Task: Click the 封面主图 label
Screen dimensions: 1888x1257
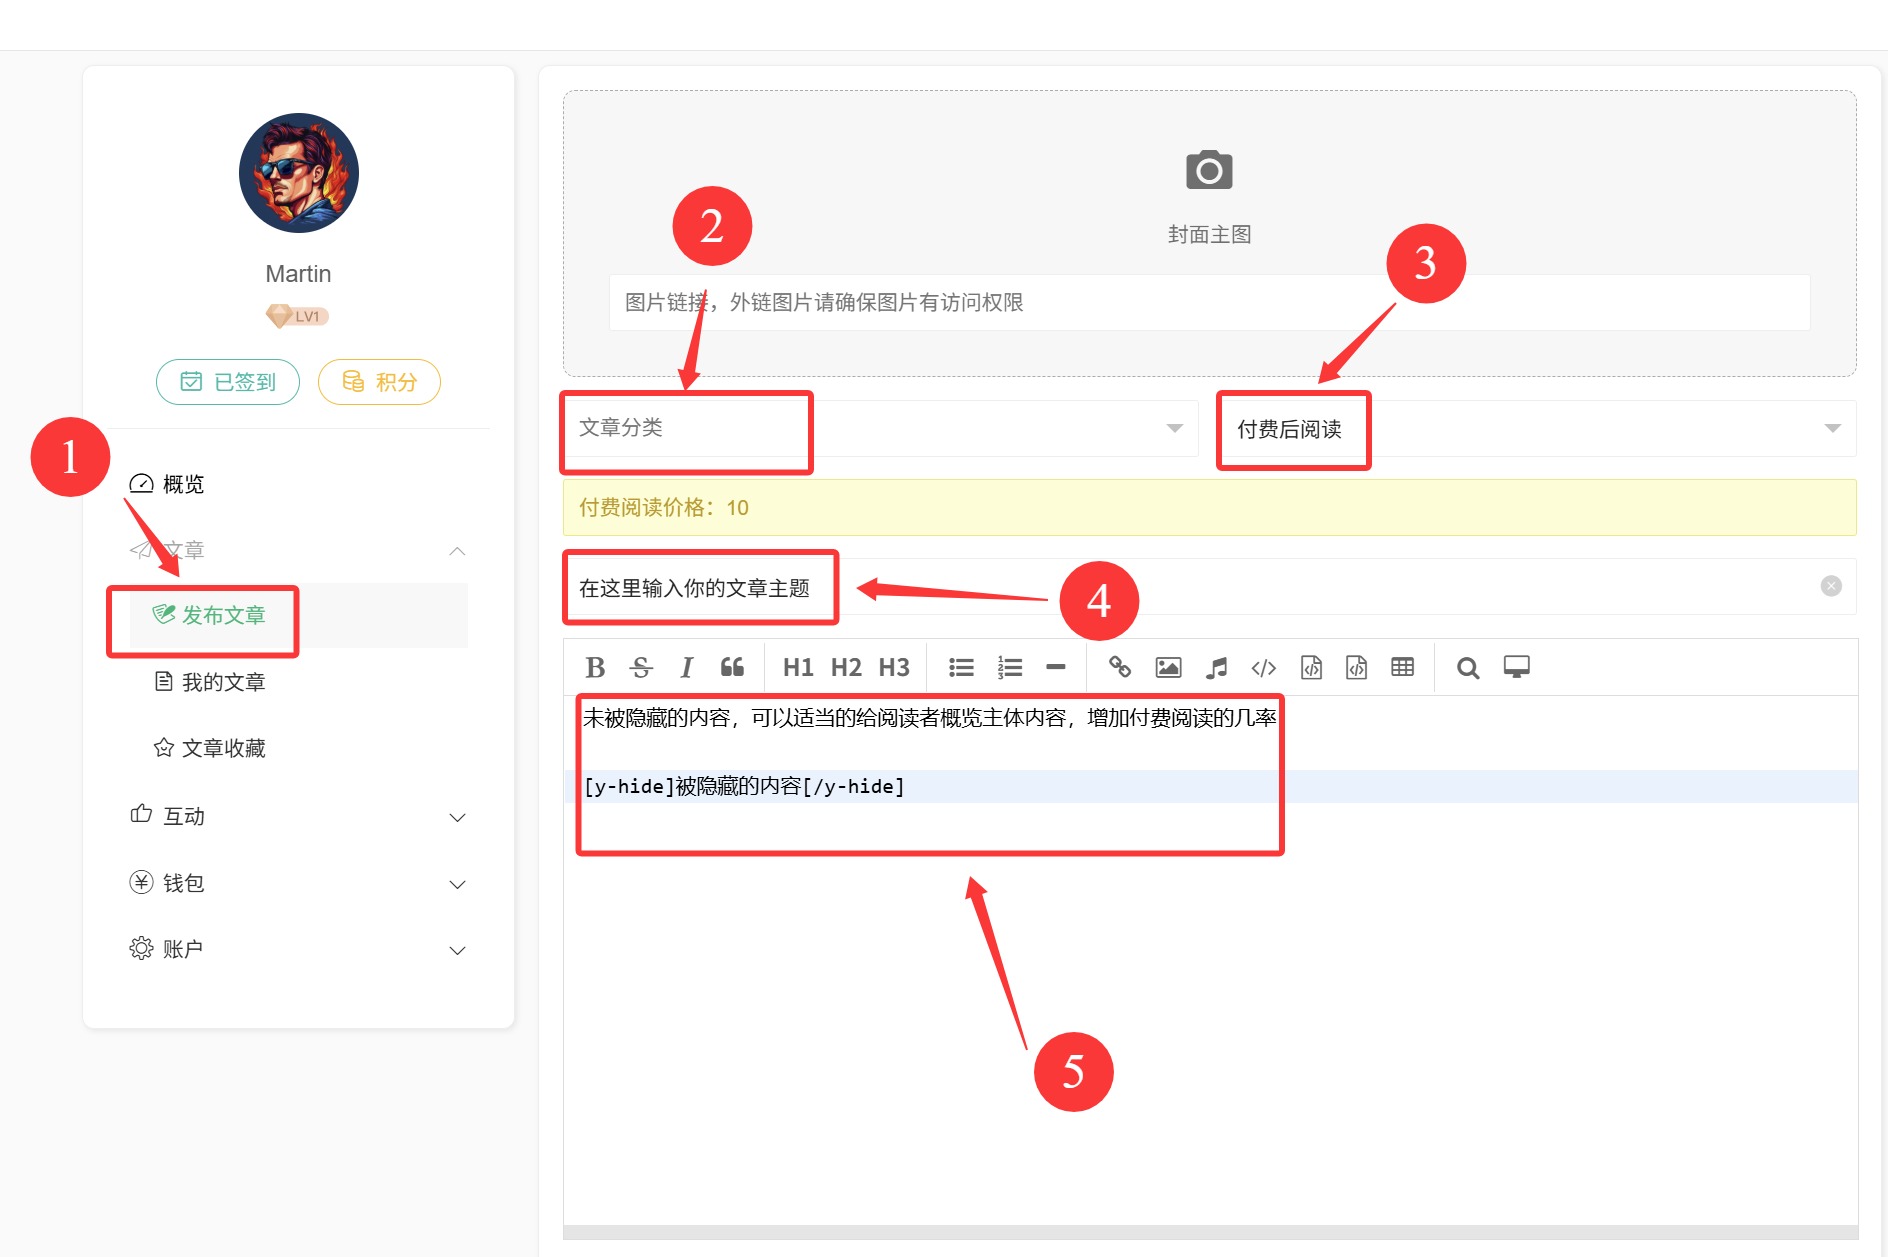Action: [x=1209, y=234]
